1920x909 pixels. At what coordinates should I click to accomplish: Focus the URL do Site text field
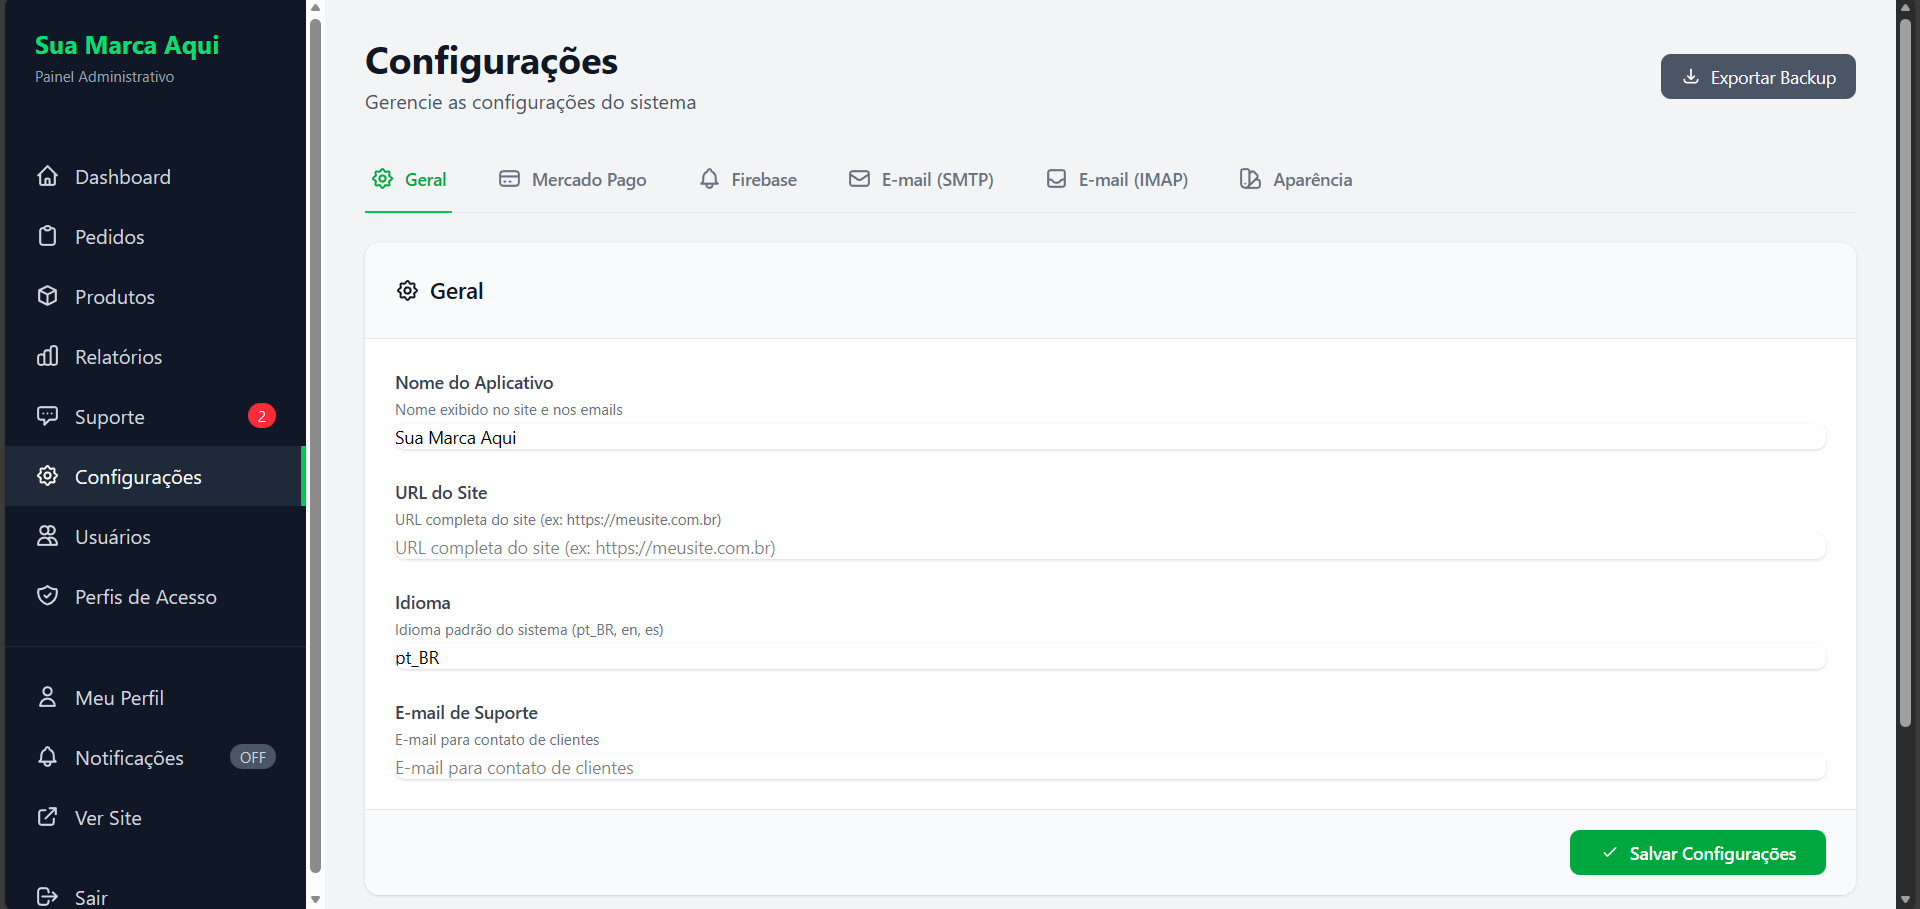(x=1110, y=548)
